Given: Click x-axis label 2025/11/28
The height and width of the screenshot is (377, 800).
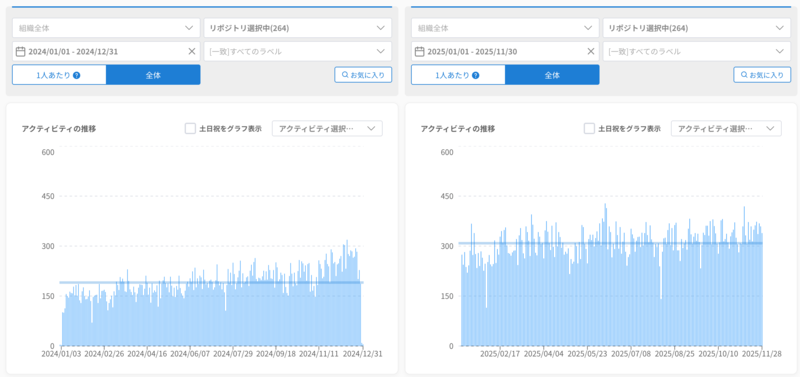Looking at the screenshot, I should click(761, 353).
